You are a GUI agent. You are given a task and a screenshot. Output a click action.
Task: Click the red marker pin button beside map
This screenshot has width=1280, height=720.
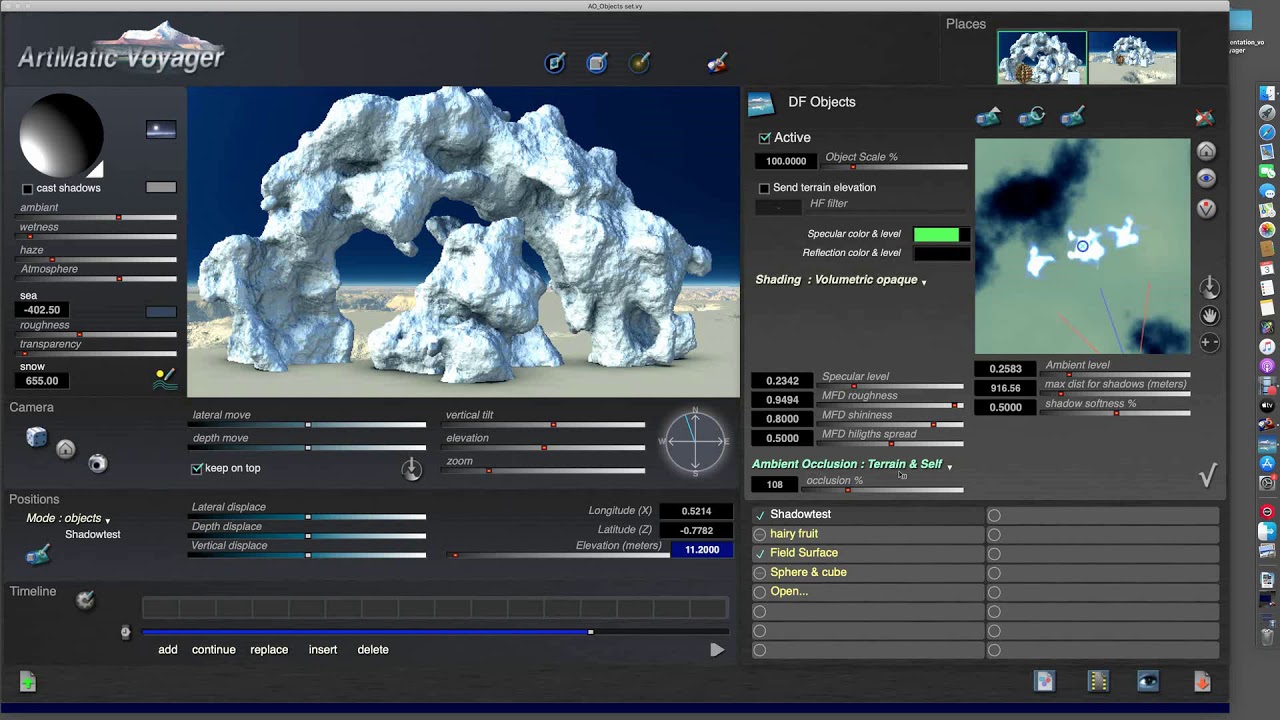pyautogui.click(x=1206, y=209)
